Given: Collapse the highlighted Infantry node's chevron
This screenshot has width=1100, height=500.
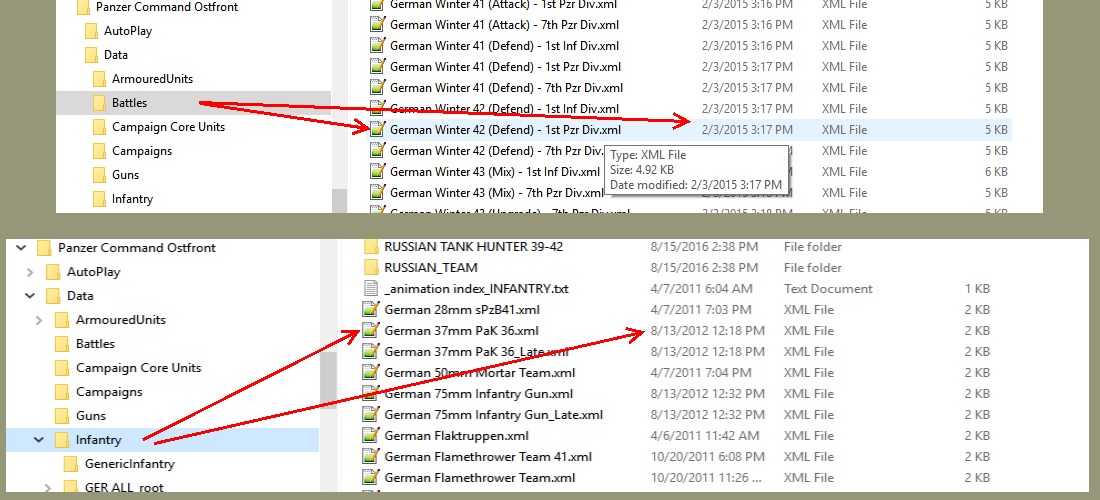Looking at the screenshot, I should tap(39, 440).
